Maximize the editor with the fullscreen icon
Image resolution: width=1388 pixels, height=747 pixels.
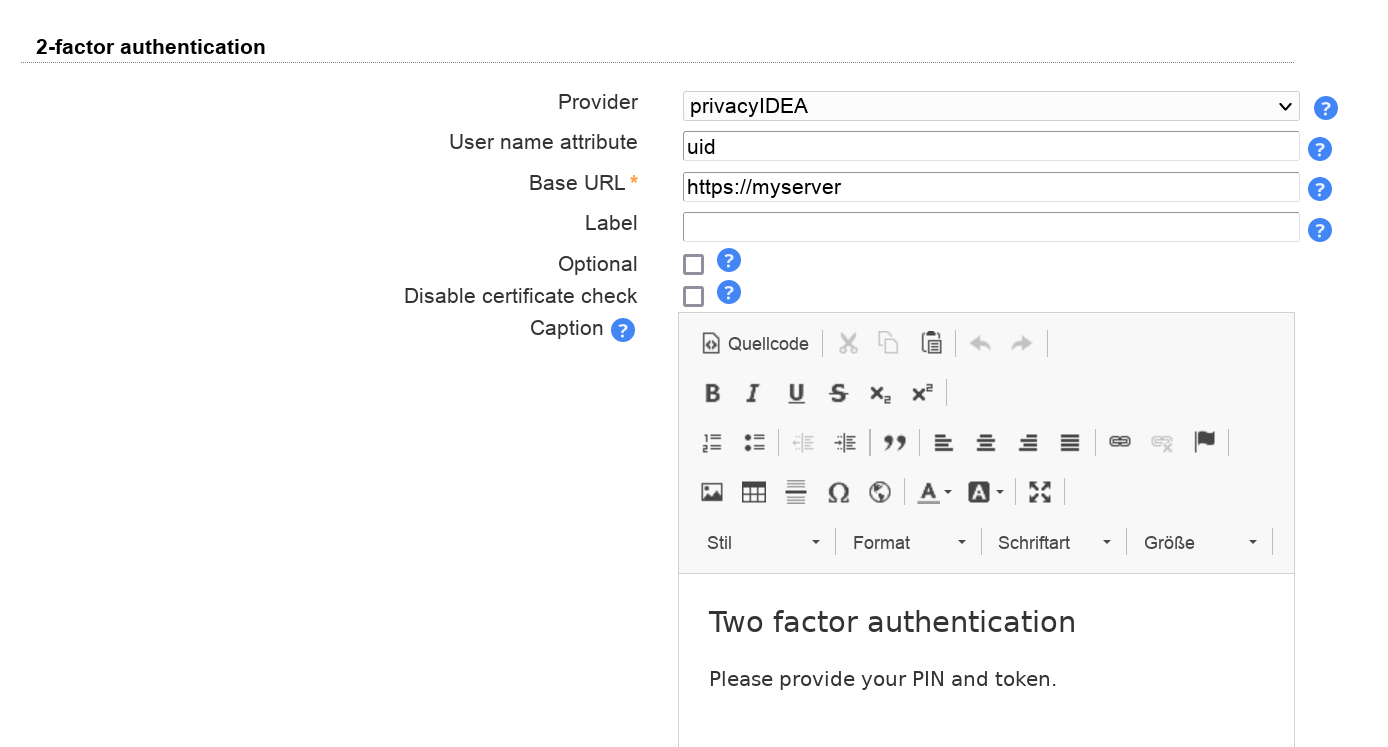tap(1040, 492)
